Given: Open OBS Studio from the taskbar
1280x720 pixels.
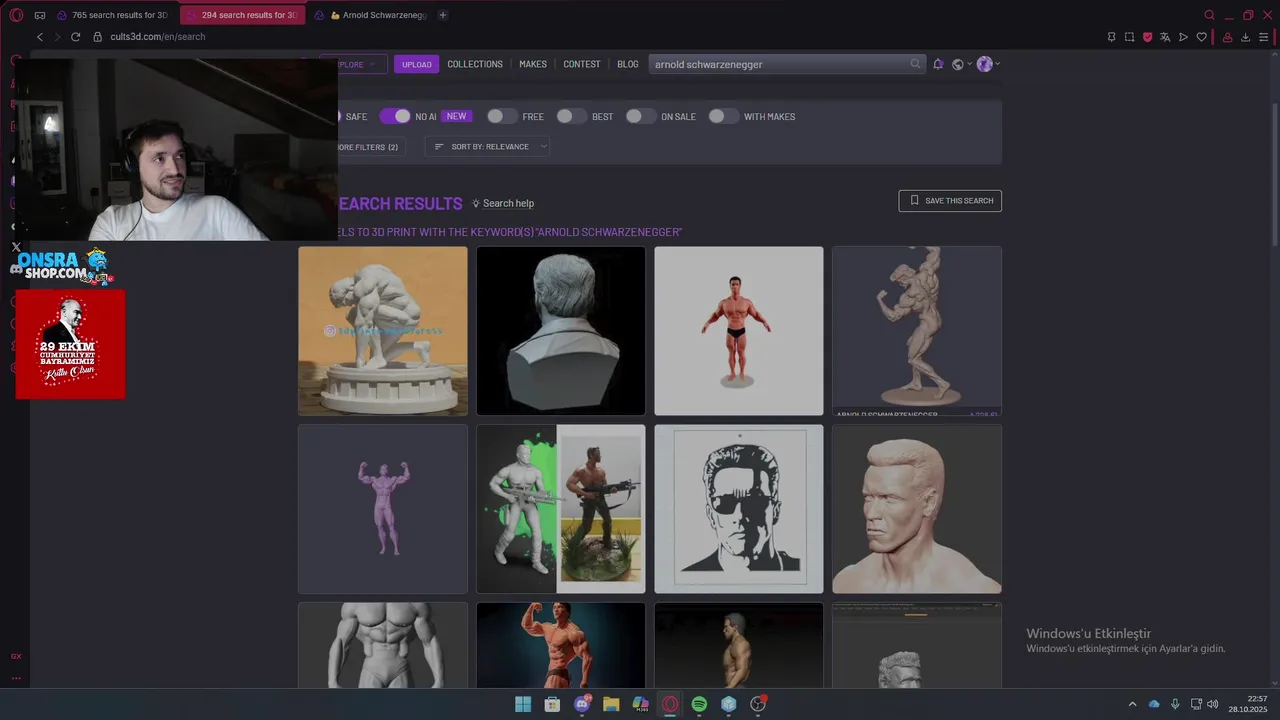Looking at the screenshot, I should point(758,704).
